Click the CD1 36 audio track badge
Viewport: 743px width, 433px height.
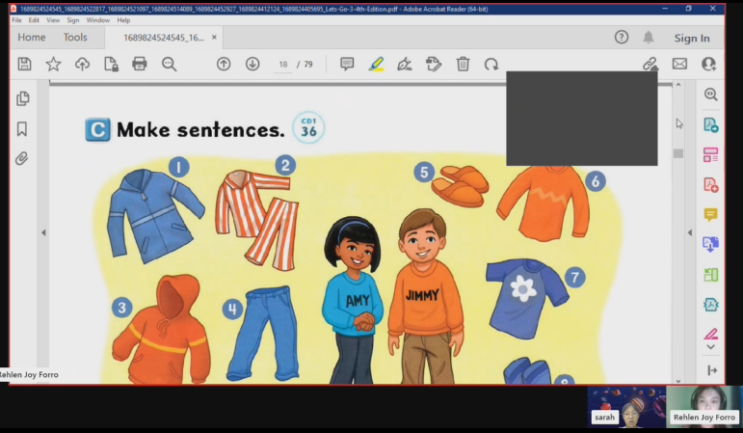point(308,128)
